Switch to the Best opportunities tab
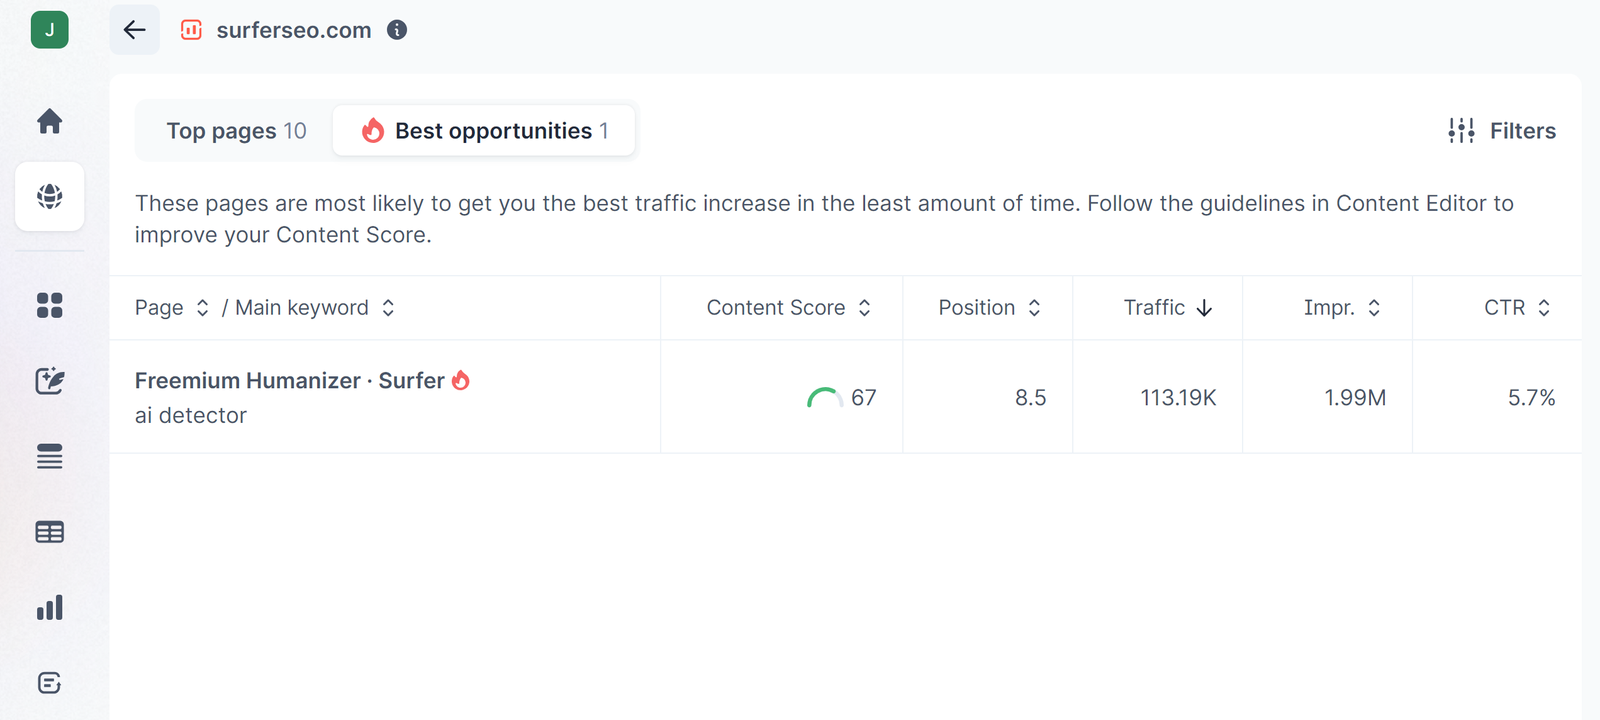This screenshot has height=720, width=1600. pyautogui.click(x=484, y=130)
